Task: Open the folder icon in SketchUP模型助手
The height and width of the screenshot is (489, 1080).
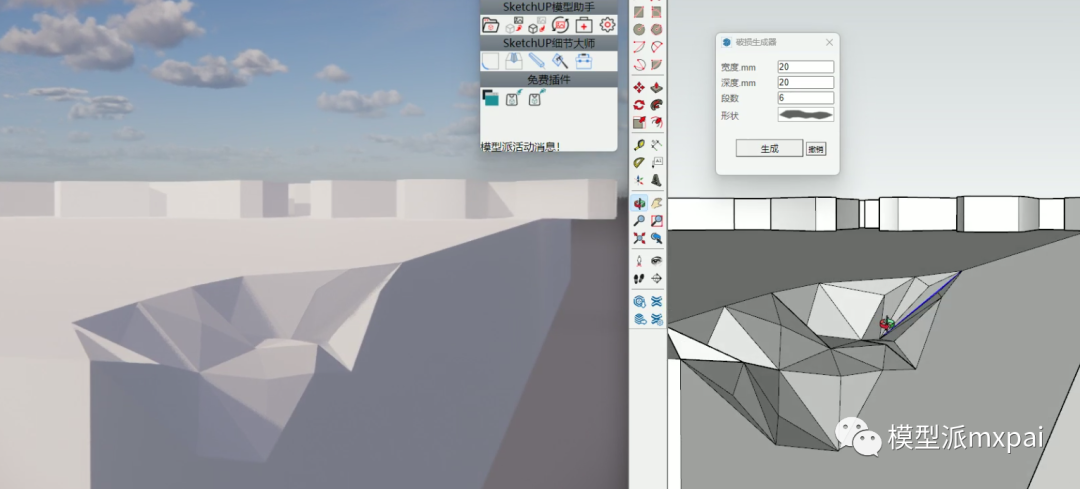Action: pyautogui.click(x=490, y=25)
